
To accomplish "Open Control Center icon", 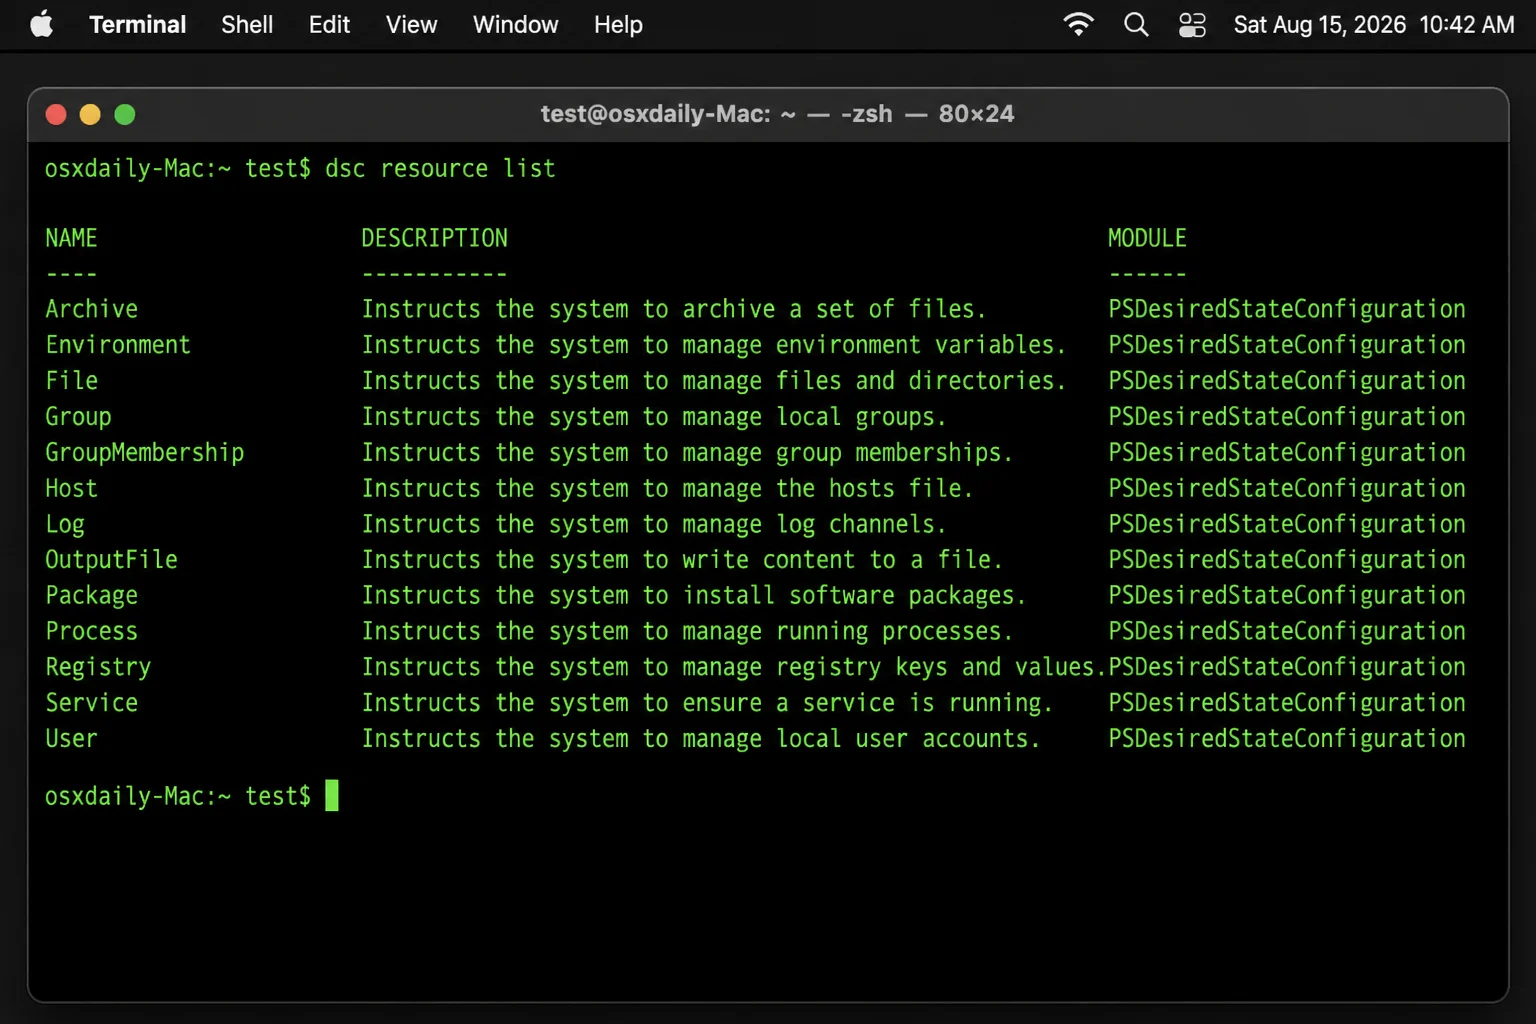I will (x=1192, y=24).
